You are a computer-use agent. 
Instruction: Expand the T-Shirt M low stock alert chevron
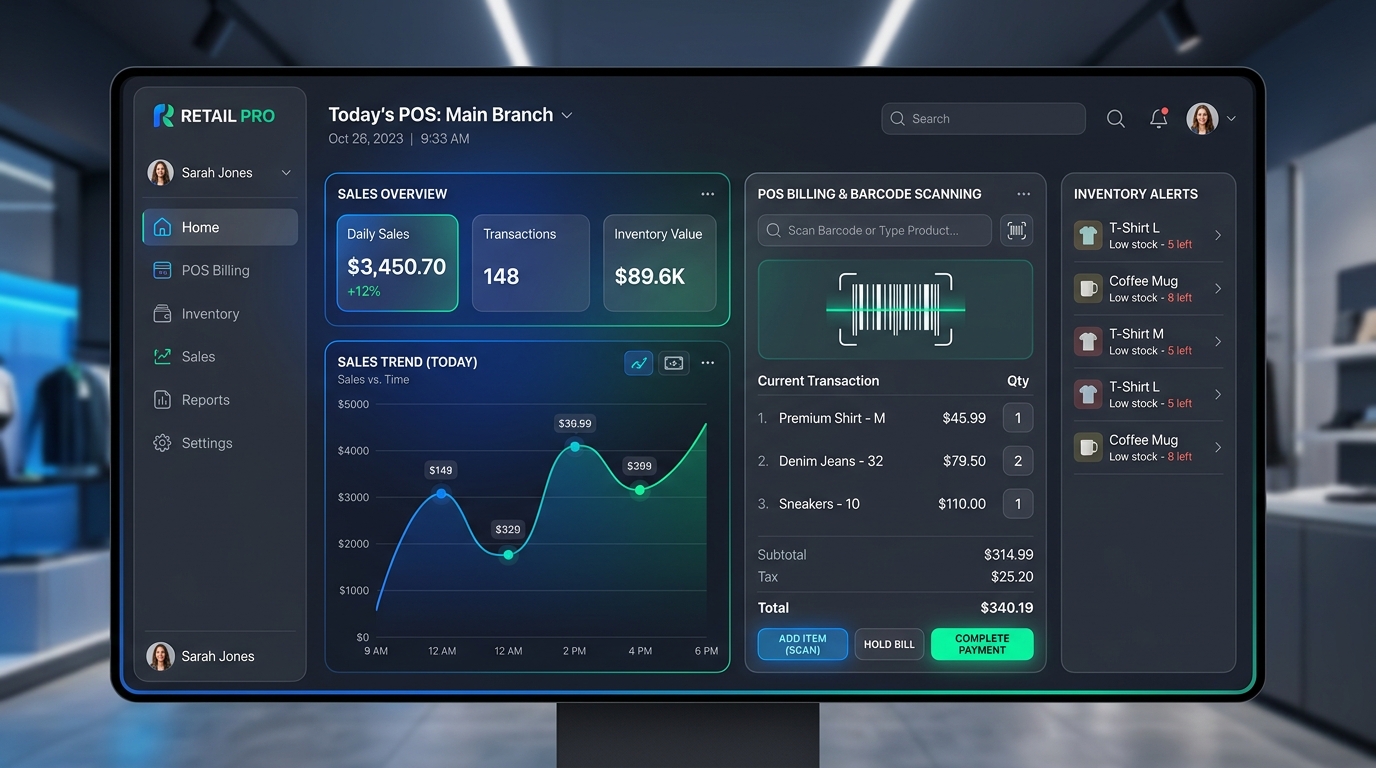tap(1218, 342)
